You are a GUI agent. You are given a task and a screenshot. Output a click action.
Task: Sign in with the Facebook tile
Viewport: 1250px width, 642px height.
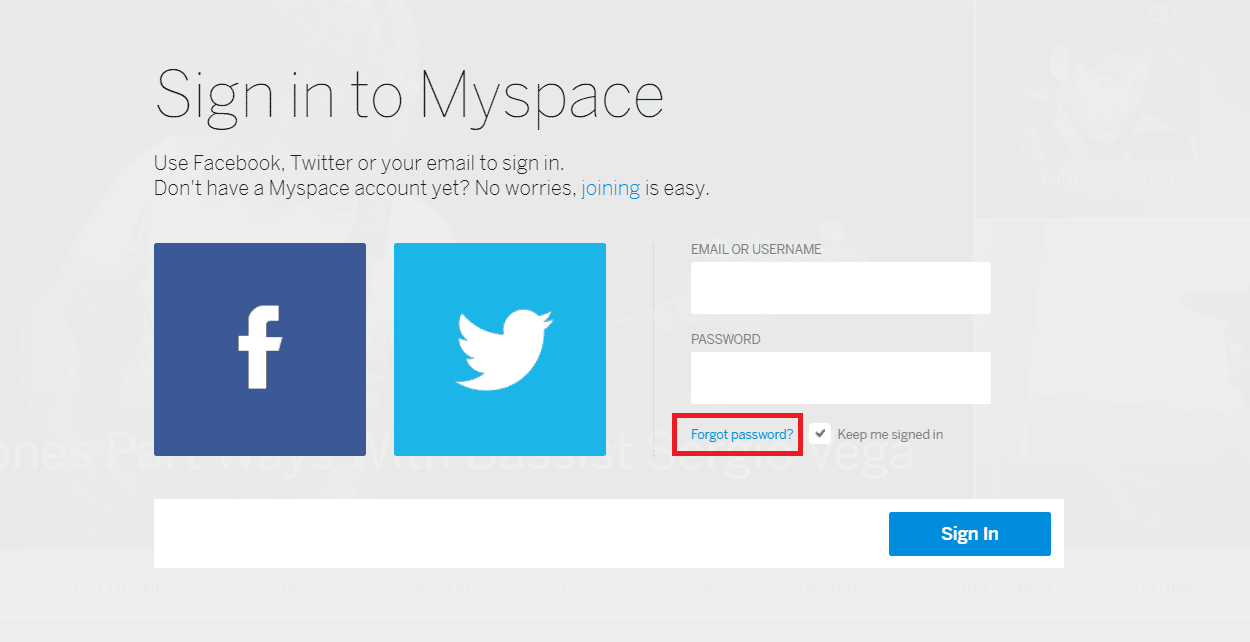(x=260, y=349)
